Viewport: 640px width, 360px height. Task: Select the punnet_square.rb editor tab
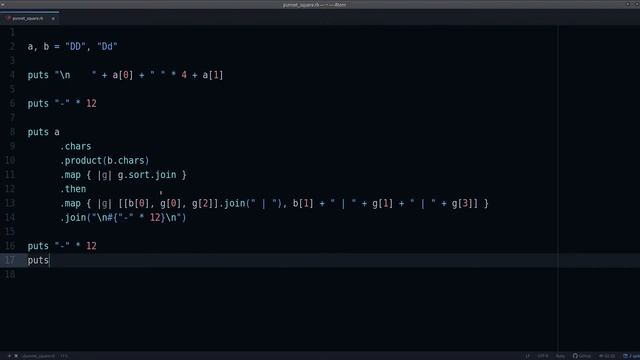(29, 18)
